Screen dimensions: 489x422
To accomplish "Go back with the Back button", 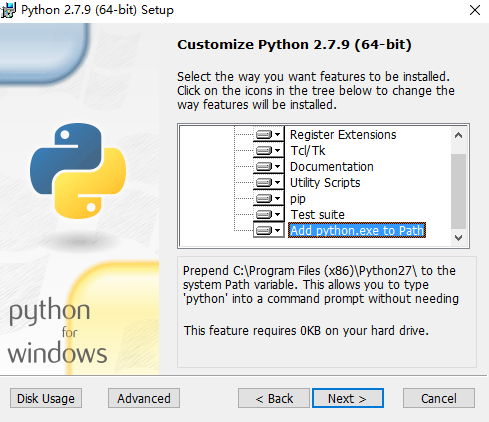I will 274,398.
